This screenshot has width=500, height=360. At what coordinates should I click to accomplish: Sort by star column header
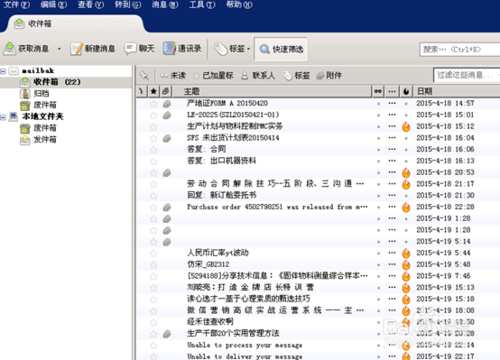(153, 91)
